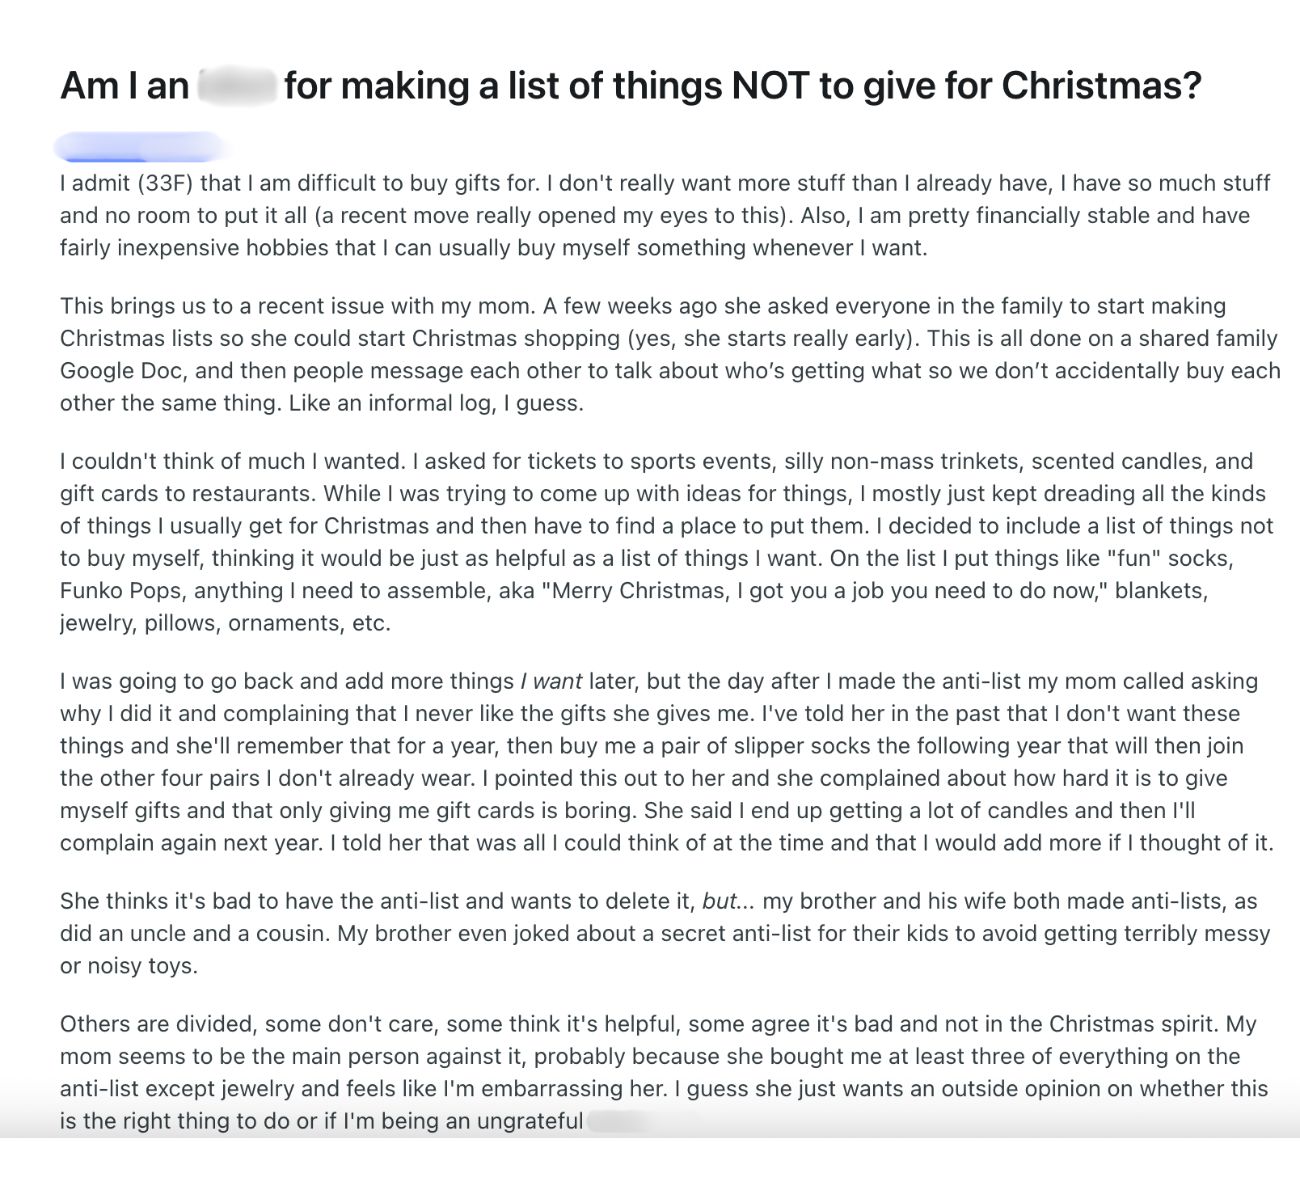Click the italicized "but..." text
This screenshot has width=1300, height=1200.
pos(727,902)
